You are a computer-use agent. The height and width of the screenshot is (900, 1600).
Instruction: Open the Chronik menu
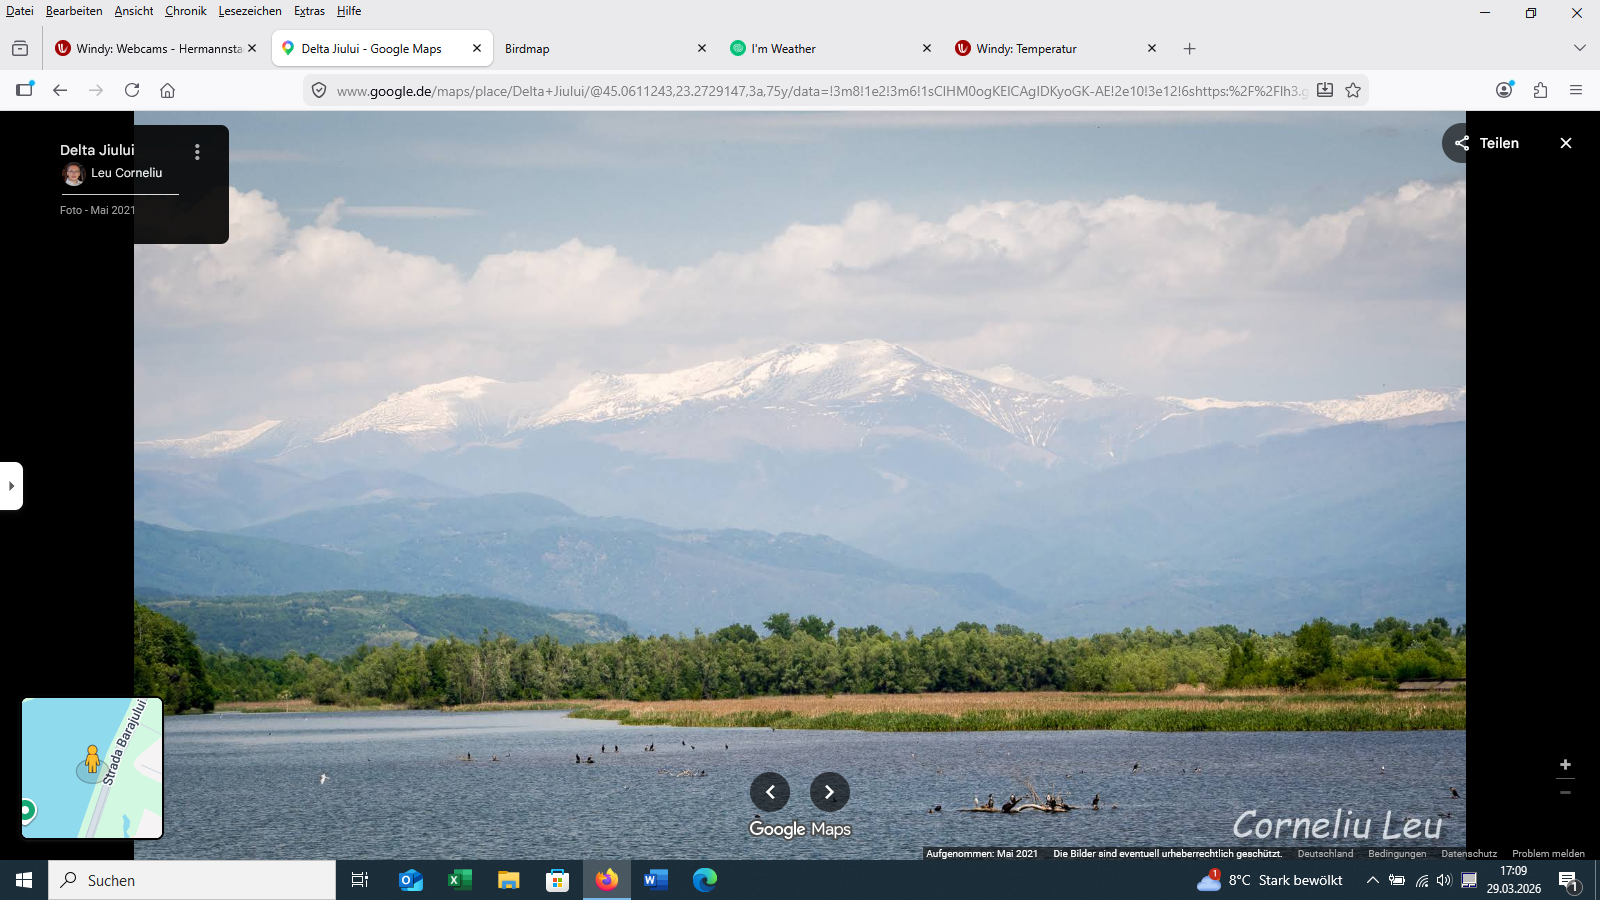click(186, 11)
